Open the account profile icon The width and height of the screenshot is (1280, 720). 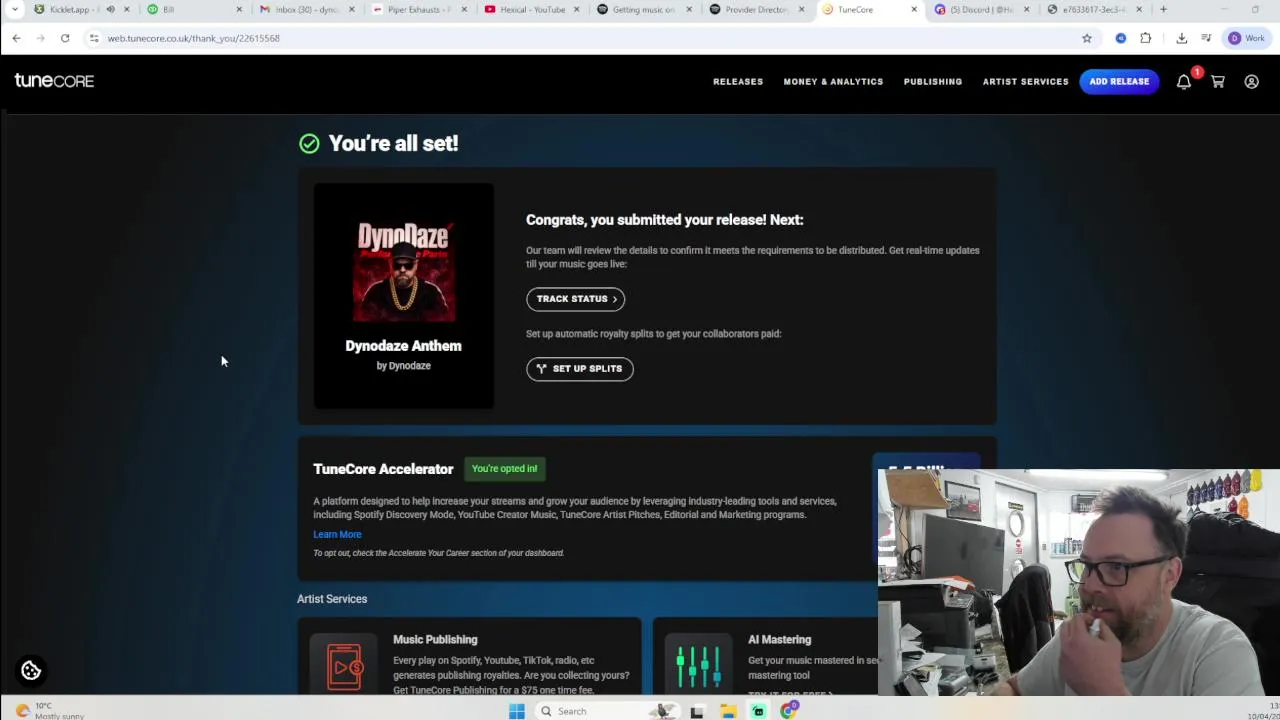pos(1251,82)
